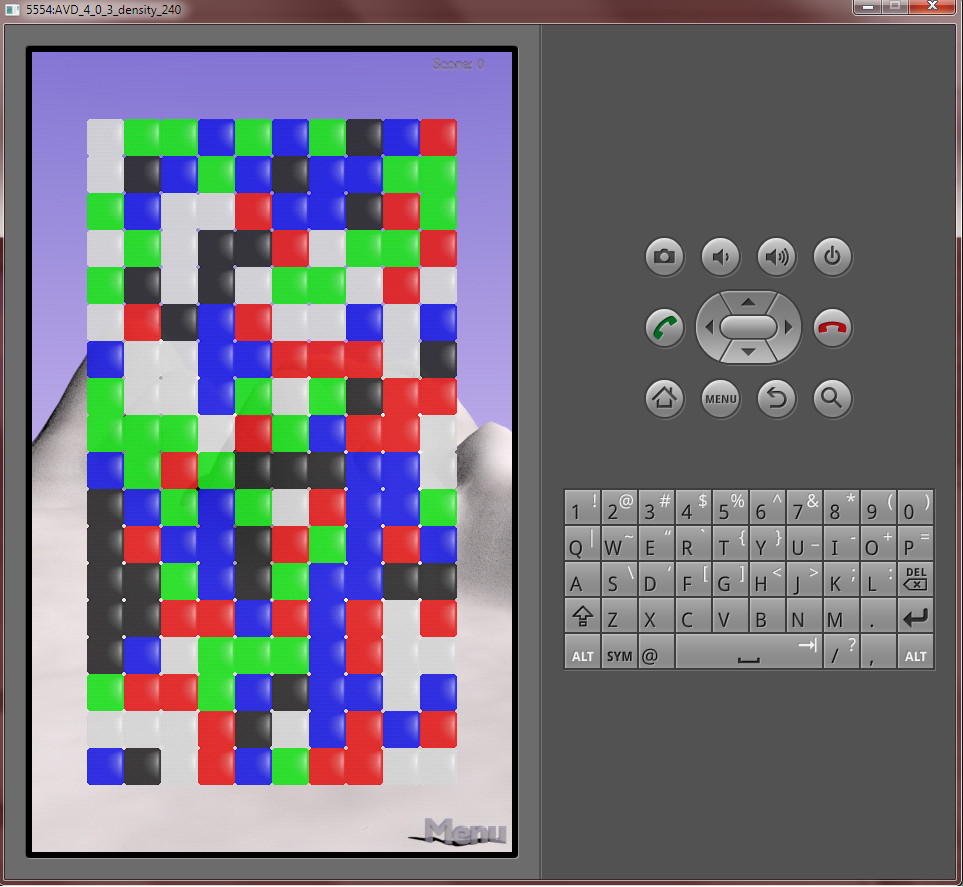Click the number 1 key

582,507
